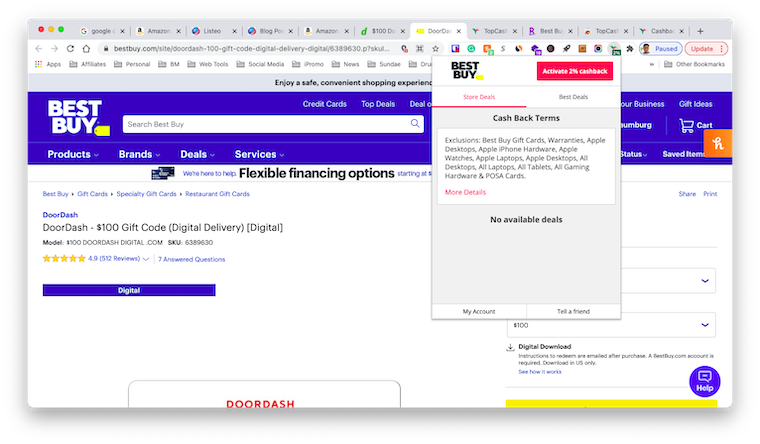Click the Restaurant Gift Cards breadcrumb

[217, 194]
